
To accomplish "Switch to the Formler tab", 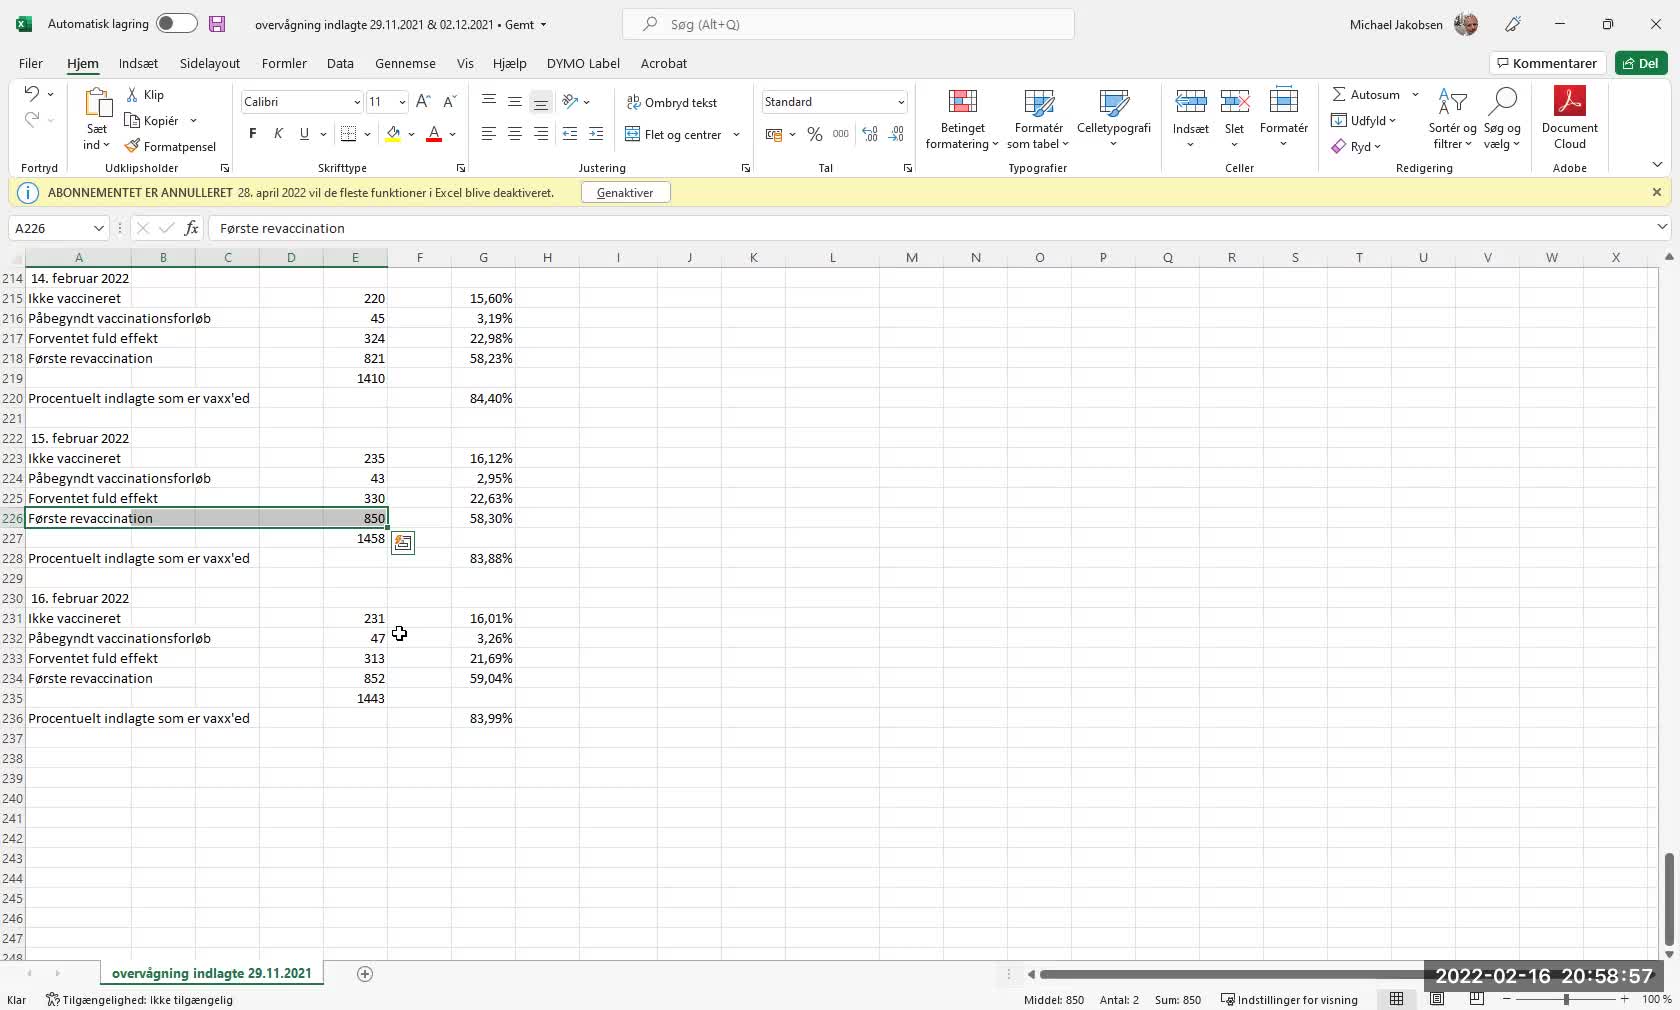I will pos(284,63).
